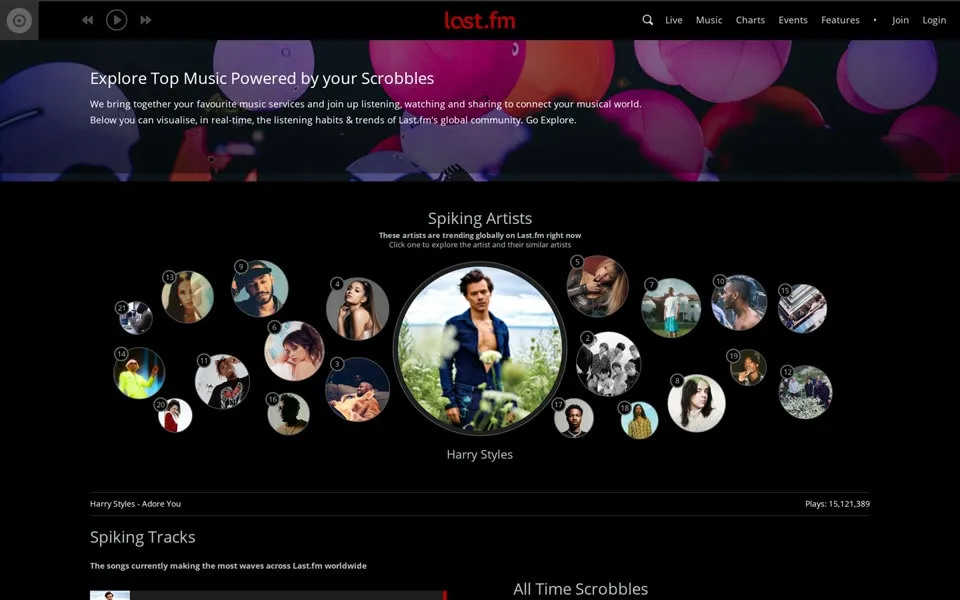Click the 'Plays: 15,121,389' count
The width and height of the screenshot is (960, 600).
pyautogui.click(x=837, y=504)
